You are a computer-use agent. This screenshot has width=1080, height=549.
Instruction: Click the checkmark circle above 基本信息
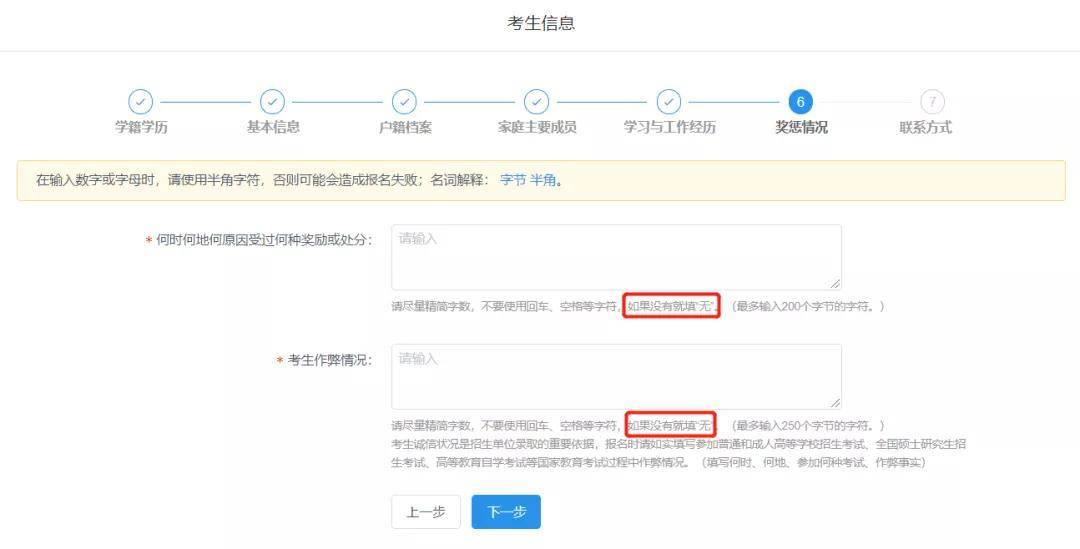(272, 102)
